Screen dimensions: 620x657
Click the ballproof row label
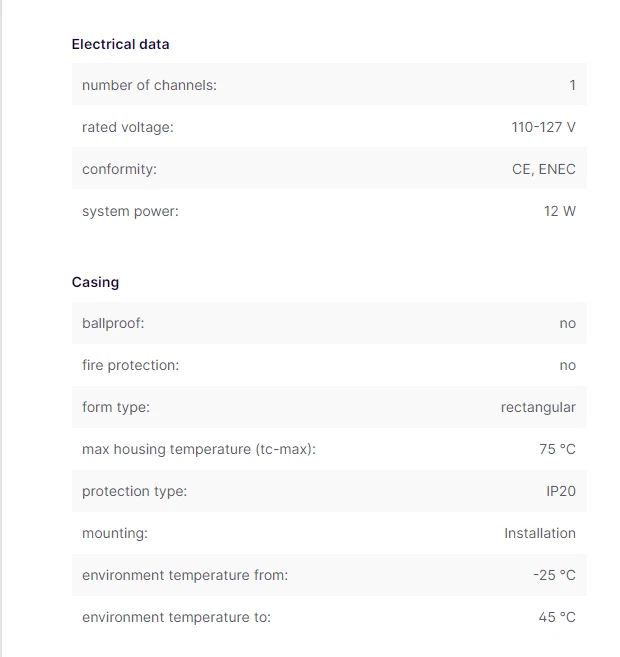pos(113,323)
